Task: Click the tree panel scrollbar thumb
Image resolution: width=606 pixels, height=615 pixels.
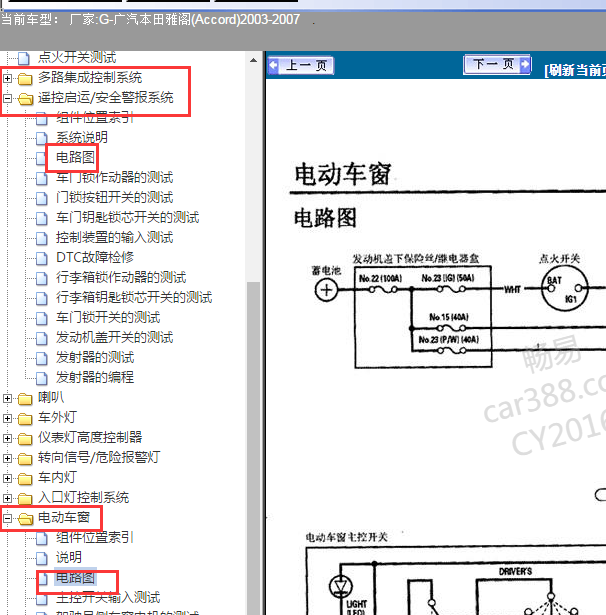Action: click(253, 447)
